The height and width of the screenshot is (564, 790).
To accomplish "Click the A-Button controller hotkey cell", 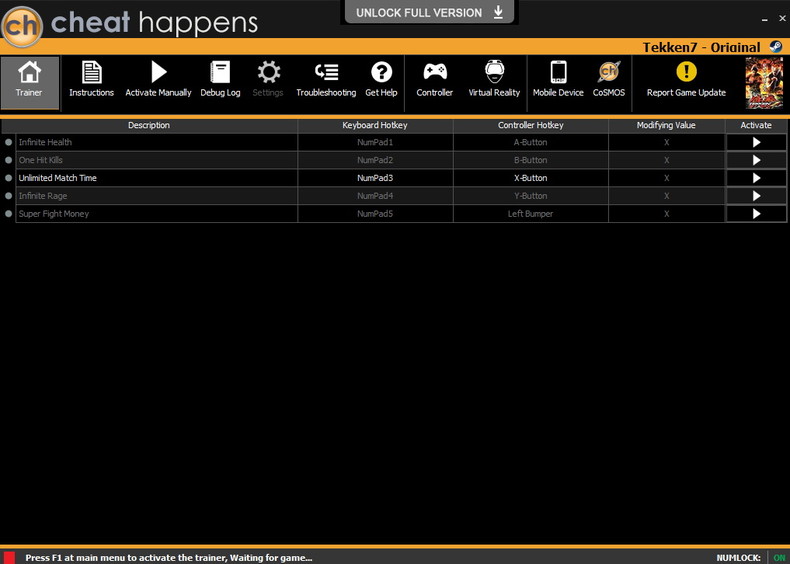I will [531, 142].
